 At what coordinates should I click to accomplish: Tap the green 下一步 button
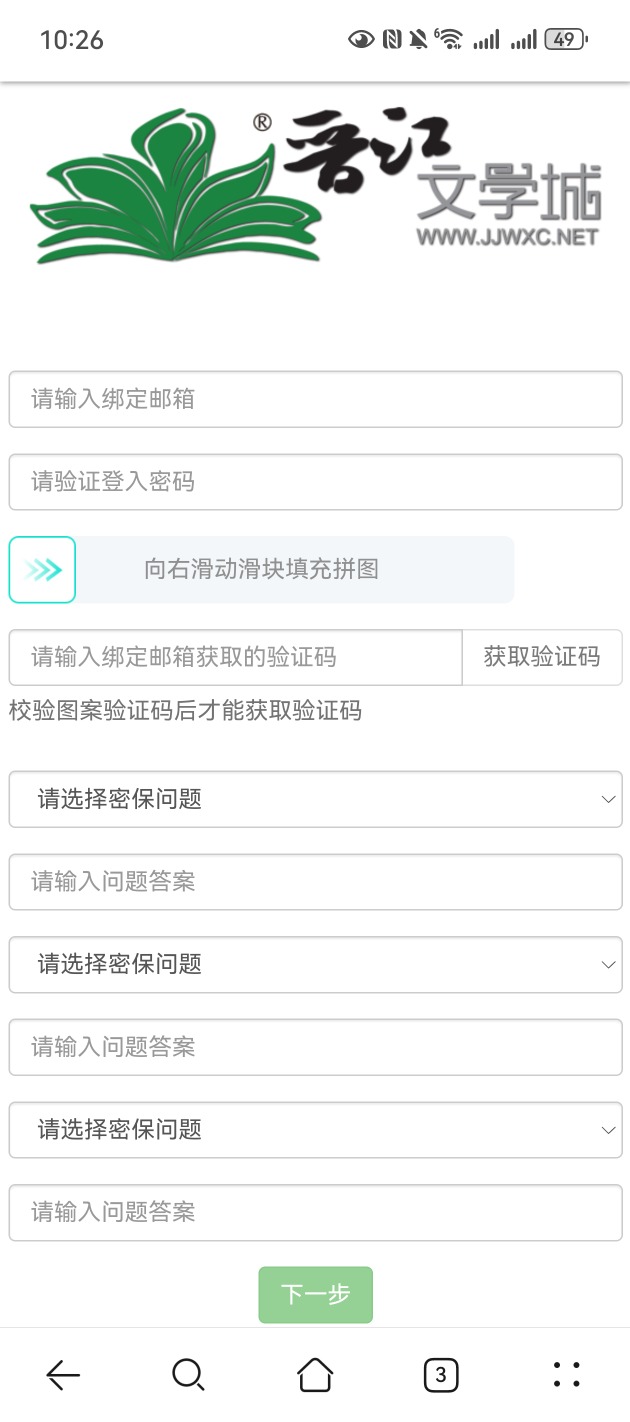[315, 1295]
